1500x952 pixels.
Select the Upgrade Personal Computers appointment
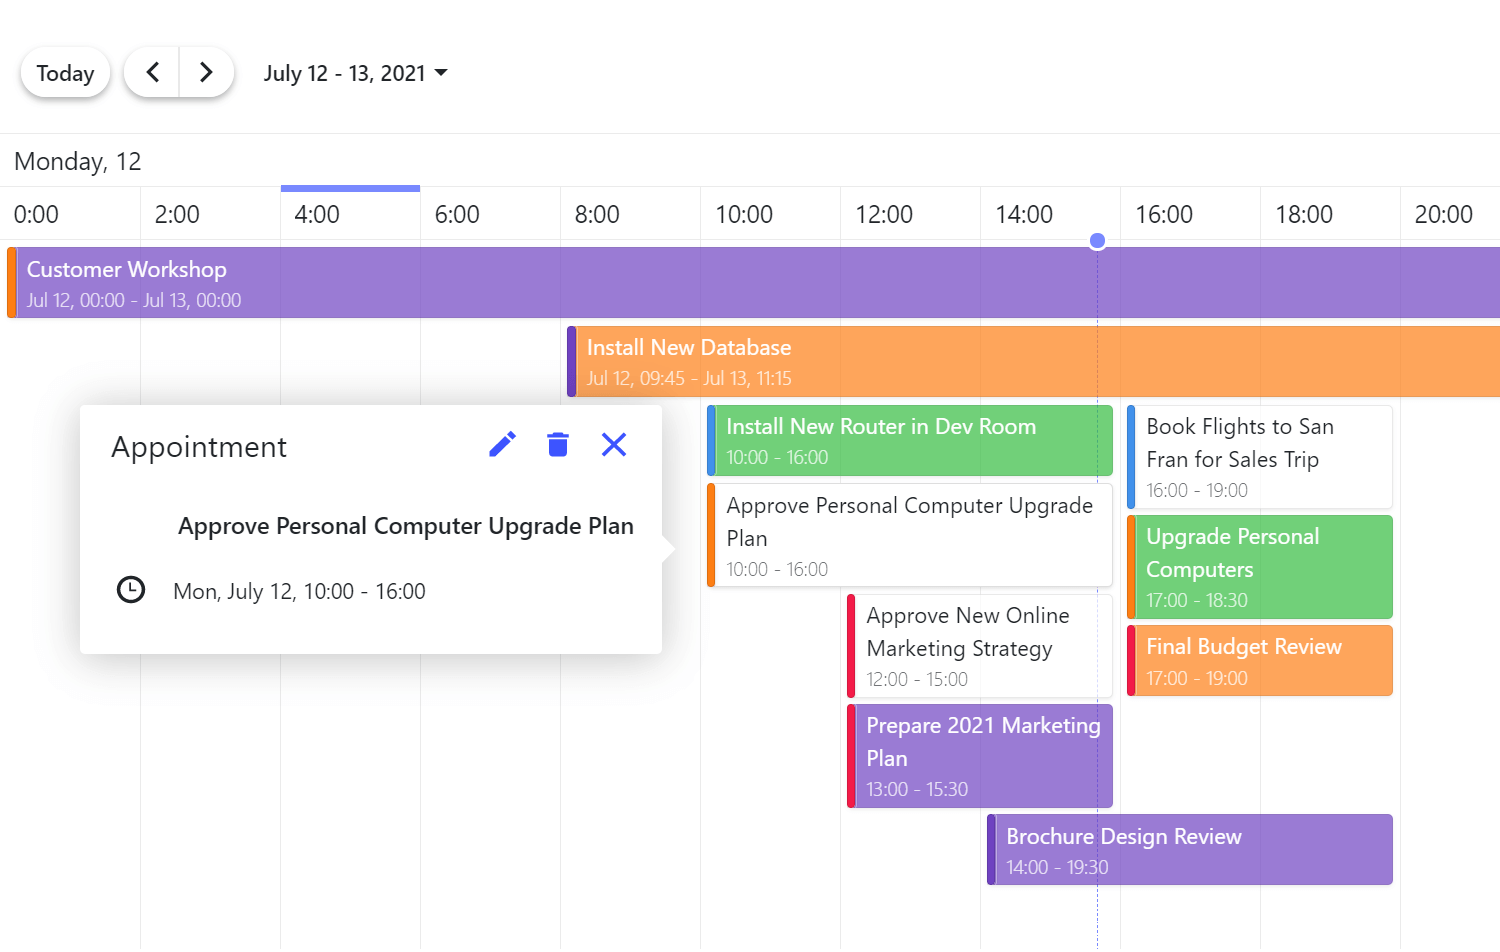1258,566
